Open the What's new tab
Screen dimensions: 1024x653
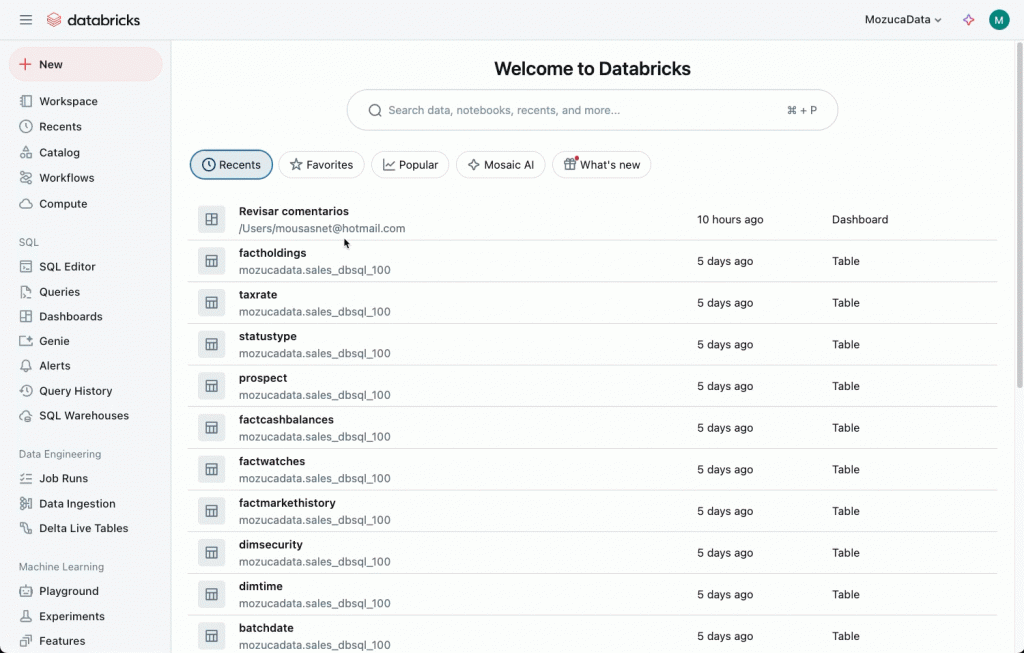(601, 165)
